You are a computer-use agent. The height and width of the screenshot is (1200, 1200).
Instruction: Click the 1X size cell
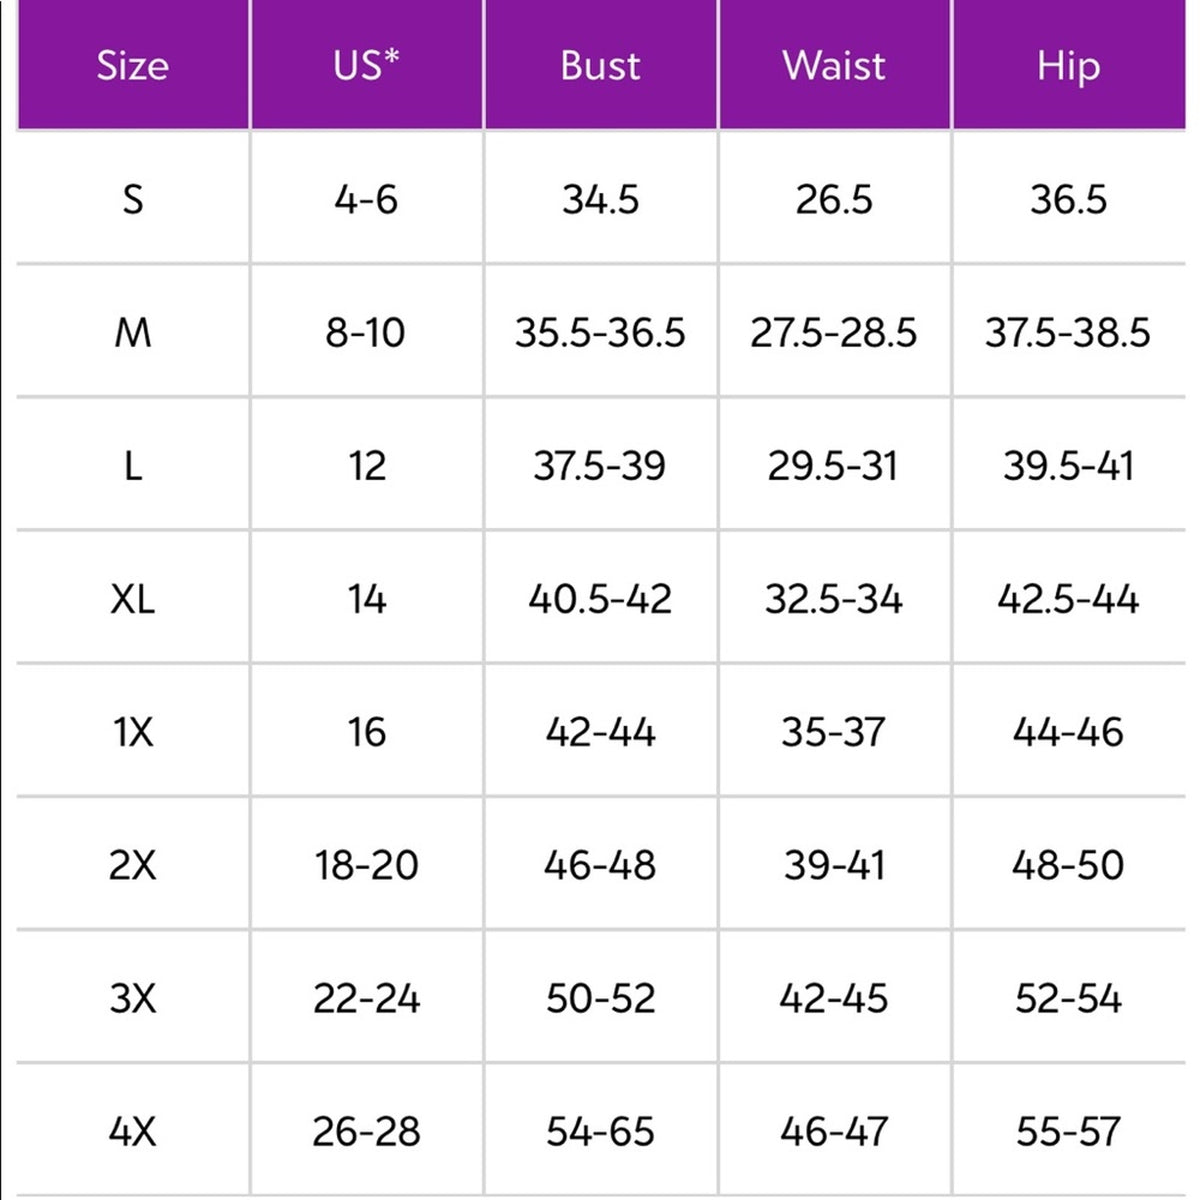click(x=133, y=731)
